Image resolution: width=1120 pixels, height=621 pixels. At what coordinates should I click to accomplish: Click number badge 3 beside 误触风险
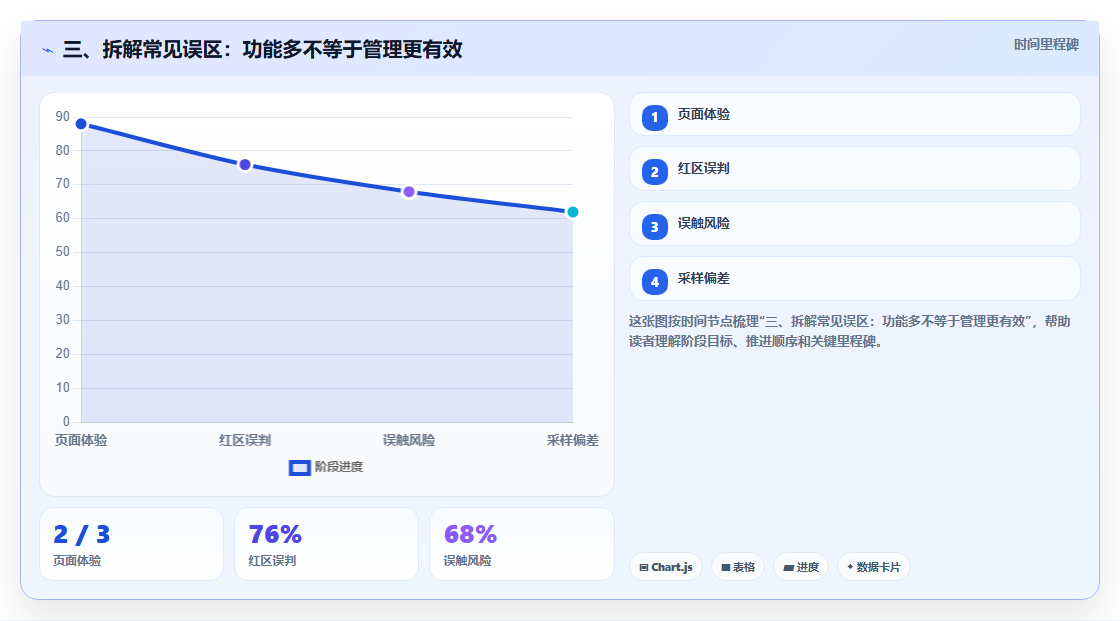pyautogui.click(x=654, y=227)
